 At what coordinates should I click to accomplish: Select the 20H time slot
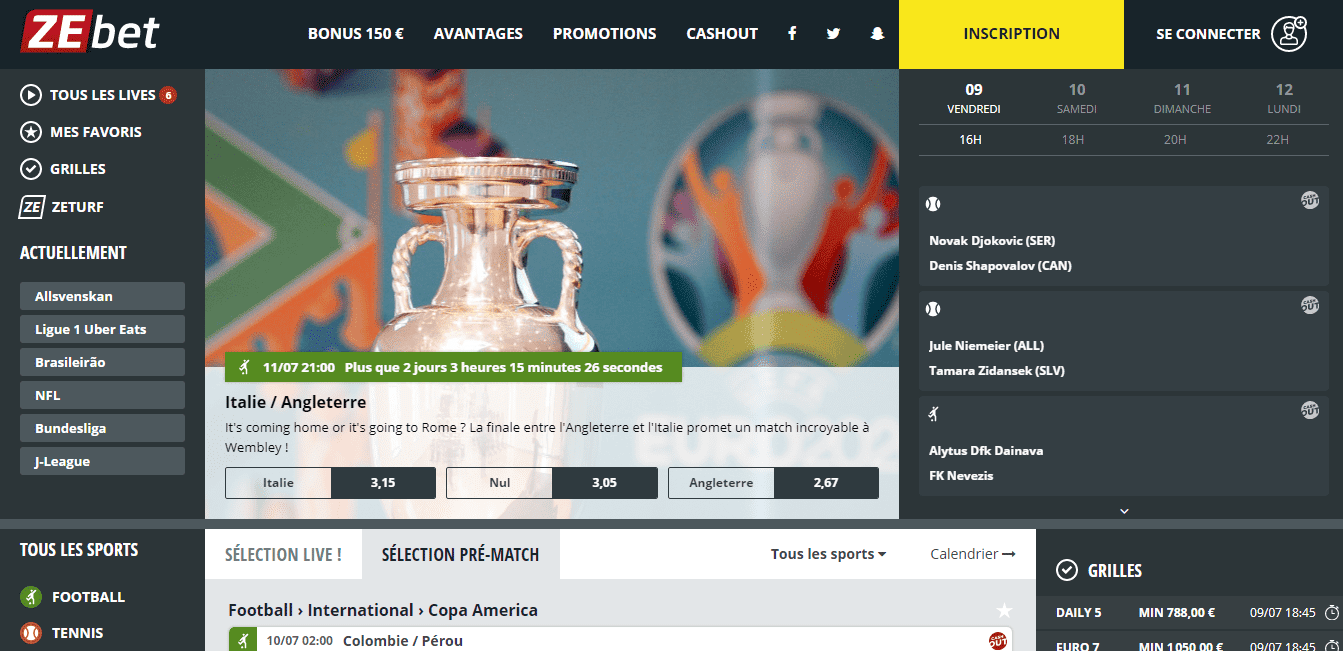point(1175,139)
